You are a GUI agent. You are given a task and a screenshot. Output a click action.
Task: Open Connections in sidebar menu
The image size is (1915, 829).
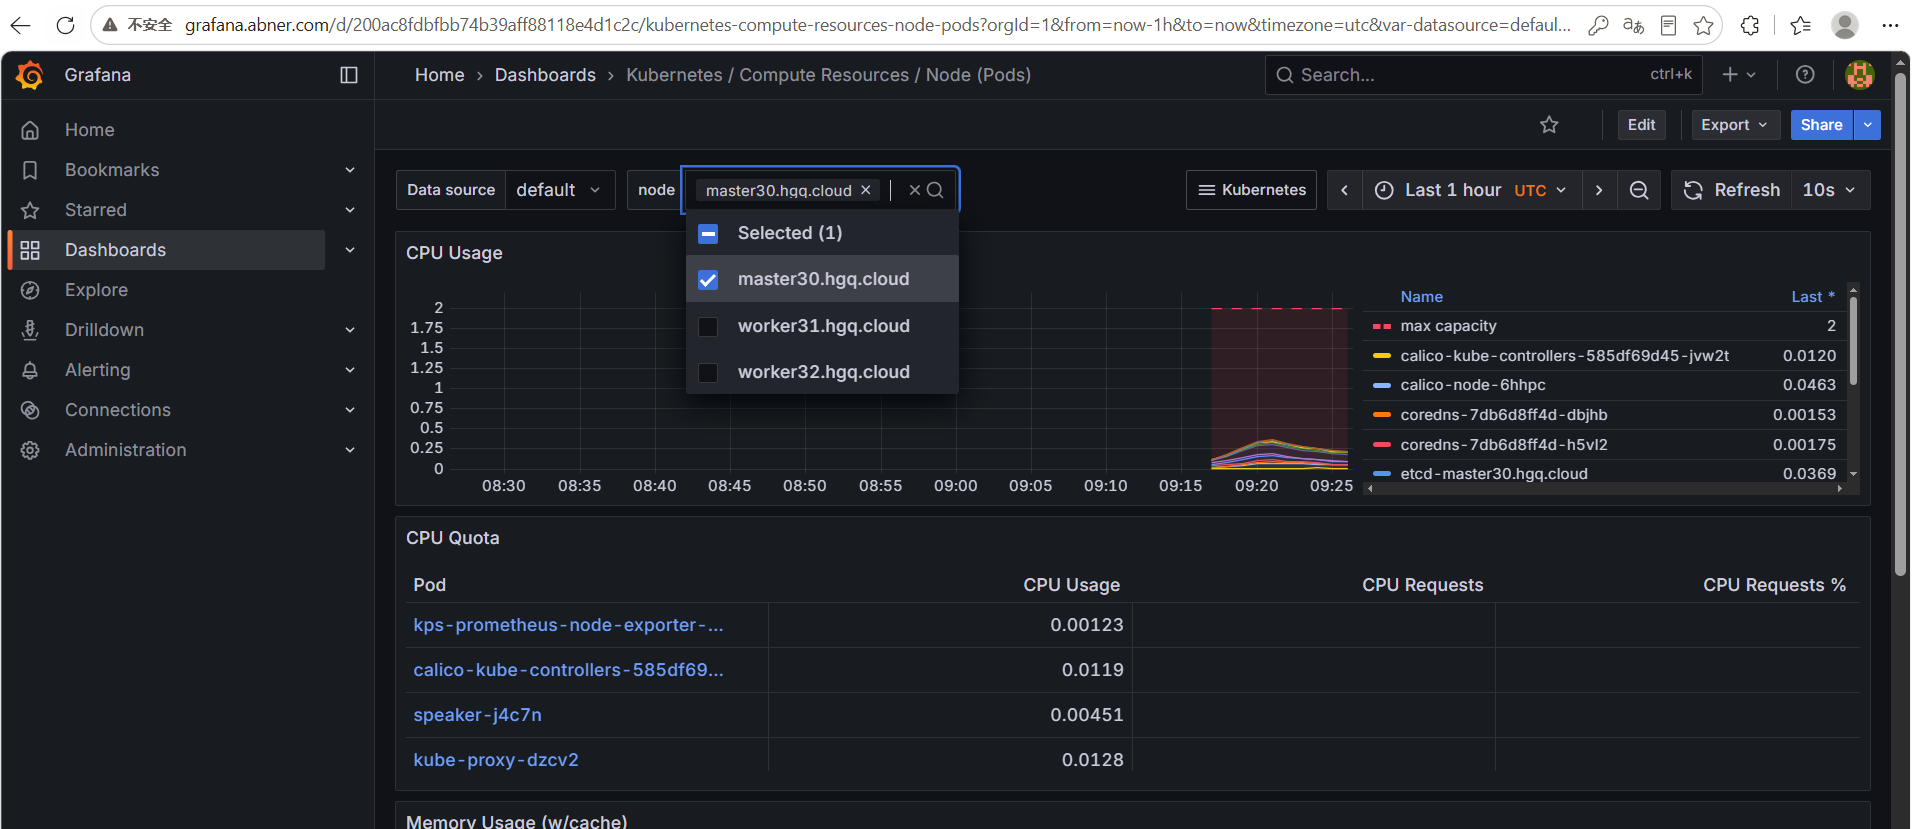click(118, 410)
